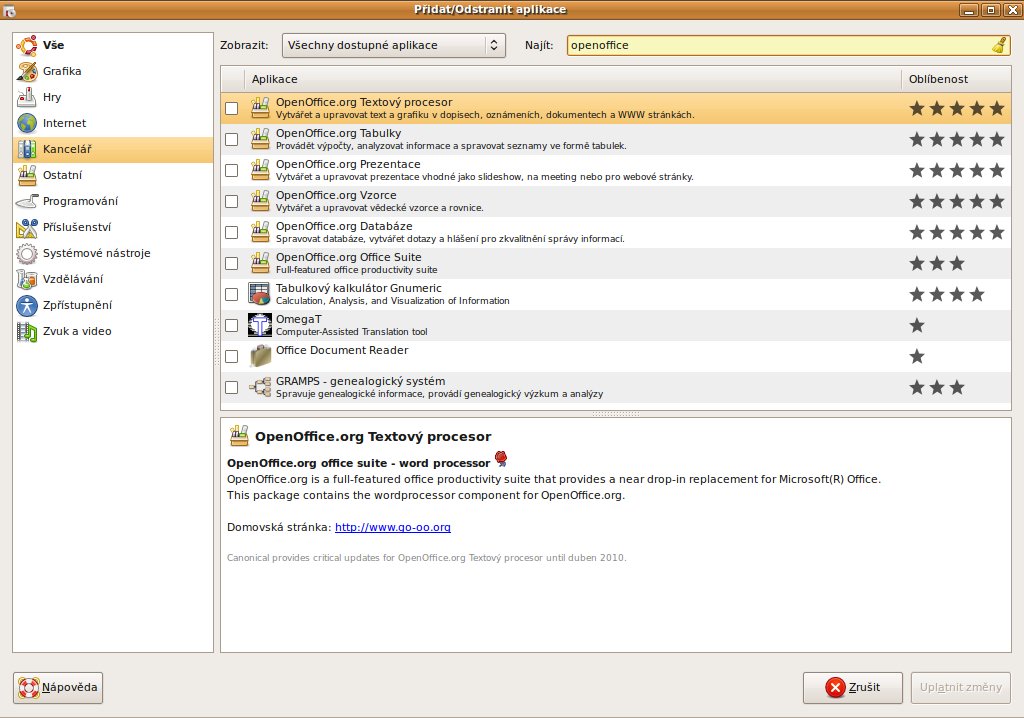Check the OpenOffice.org Vzorce checkbox
Image resolution: width=1024 pixels, height=718 pixels.
(232, 201)
